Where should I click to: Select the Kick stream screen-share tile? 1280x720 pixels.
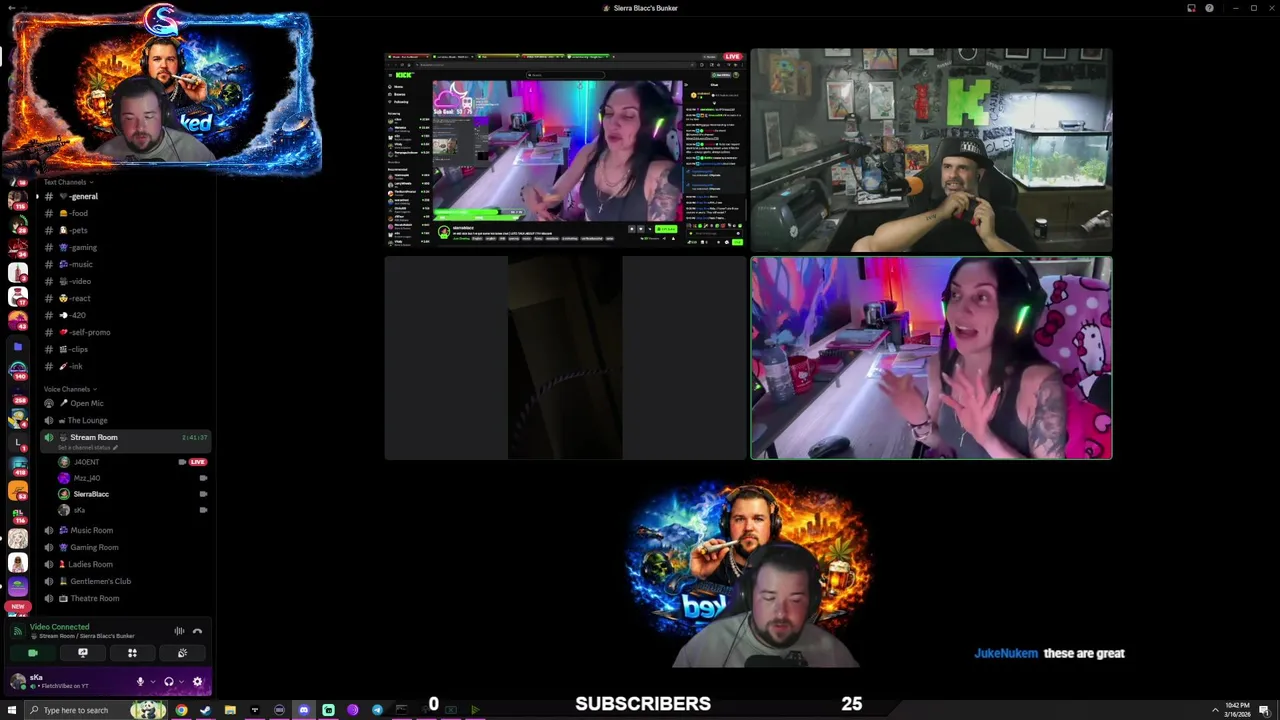click(565, 150)
